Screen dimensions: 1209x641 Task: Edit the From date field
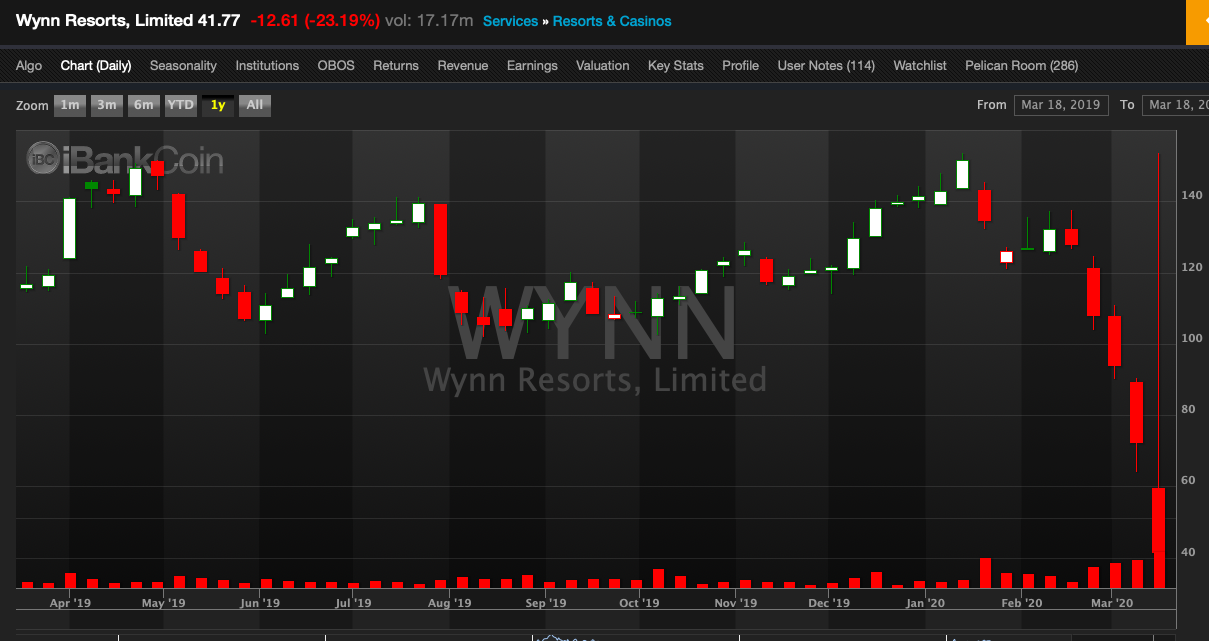click(1061, 105)
